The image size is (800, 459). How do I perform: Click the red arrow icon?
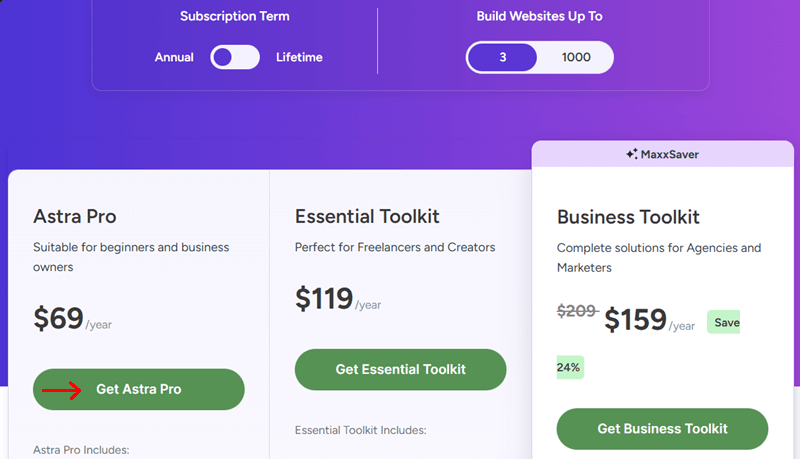[x=62, y=389]
